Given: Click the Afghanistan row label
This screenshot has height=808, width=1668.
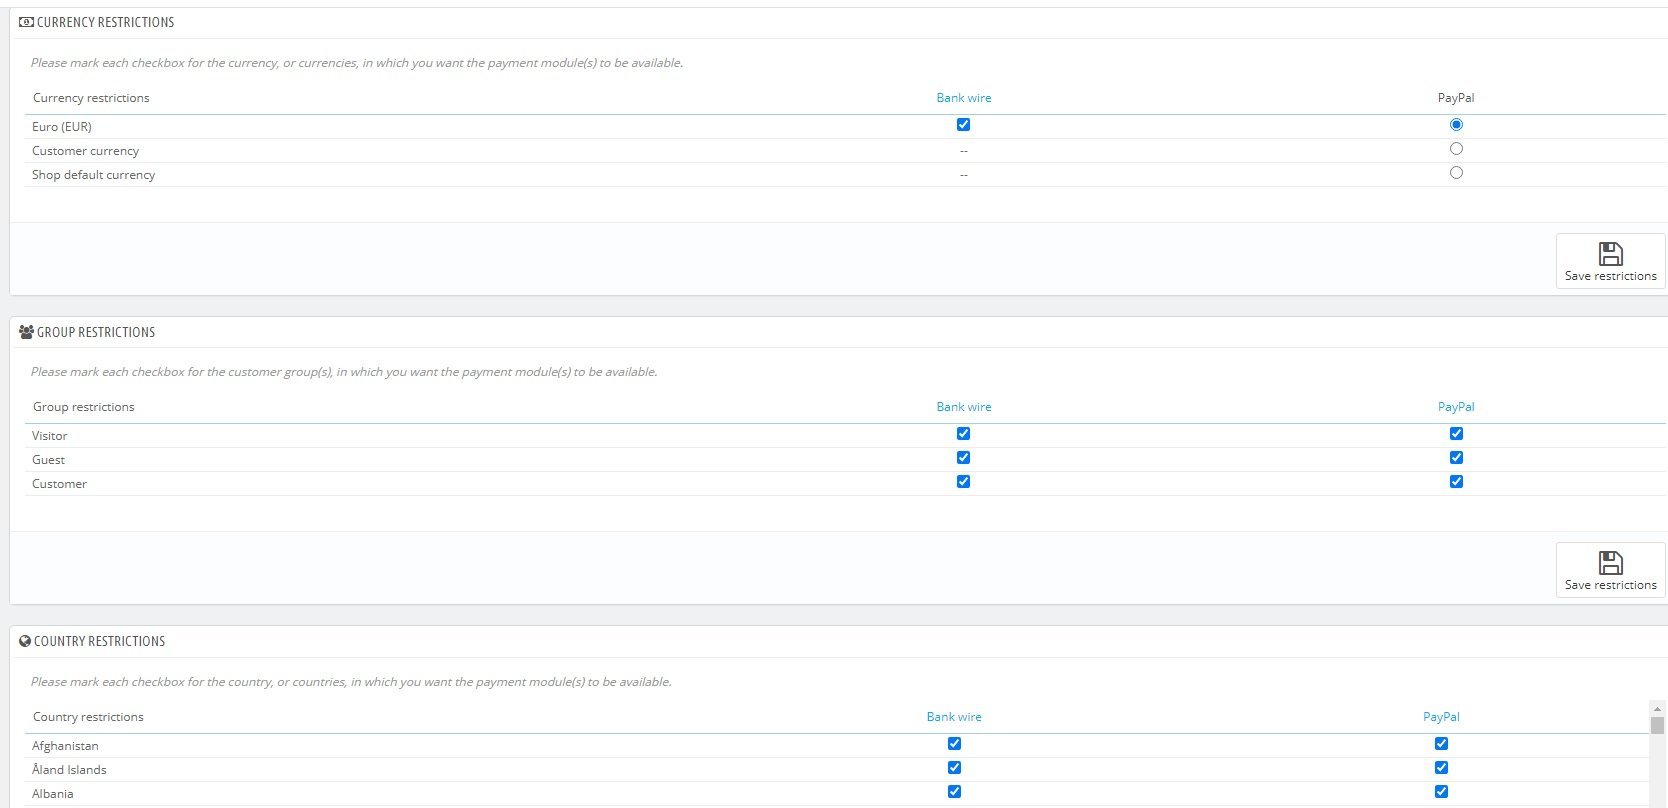Looking at the screenshot, I should click(65, 746).
